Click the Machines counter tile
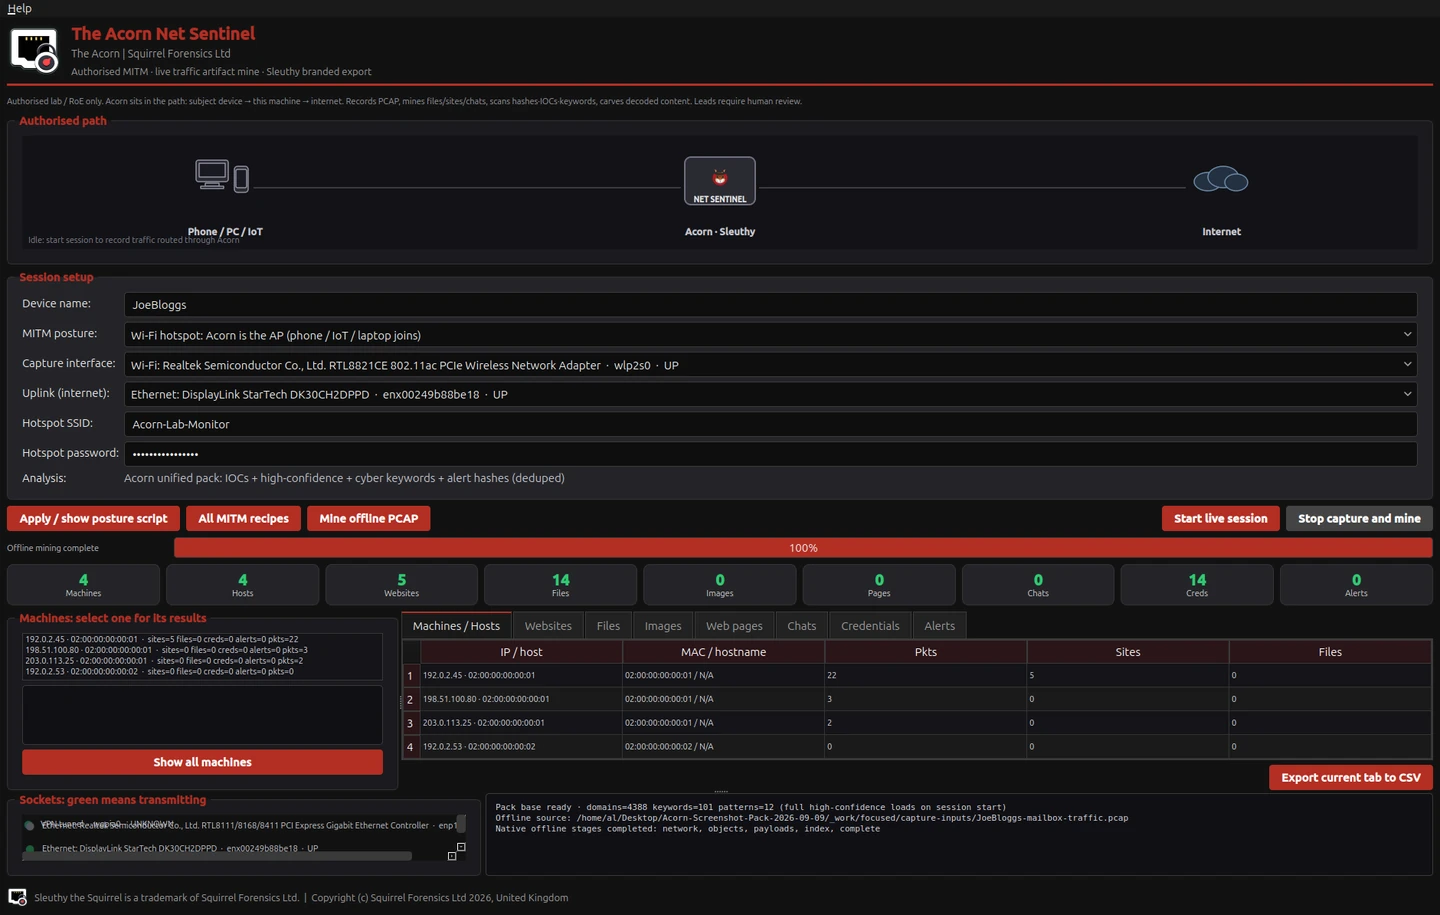1440x915 pixels. pyautogui.click(x=83, y=585)
